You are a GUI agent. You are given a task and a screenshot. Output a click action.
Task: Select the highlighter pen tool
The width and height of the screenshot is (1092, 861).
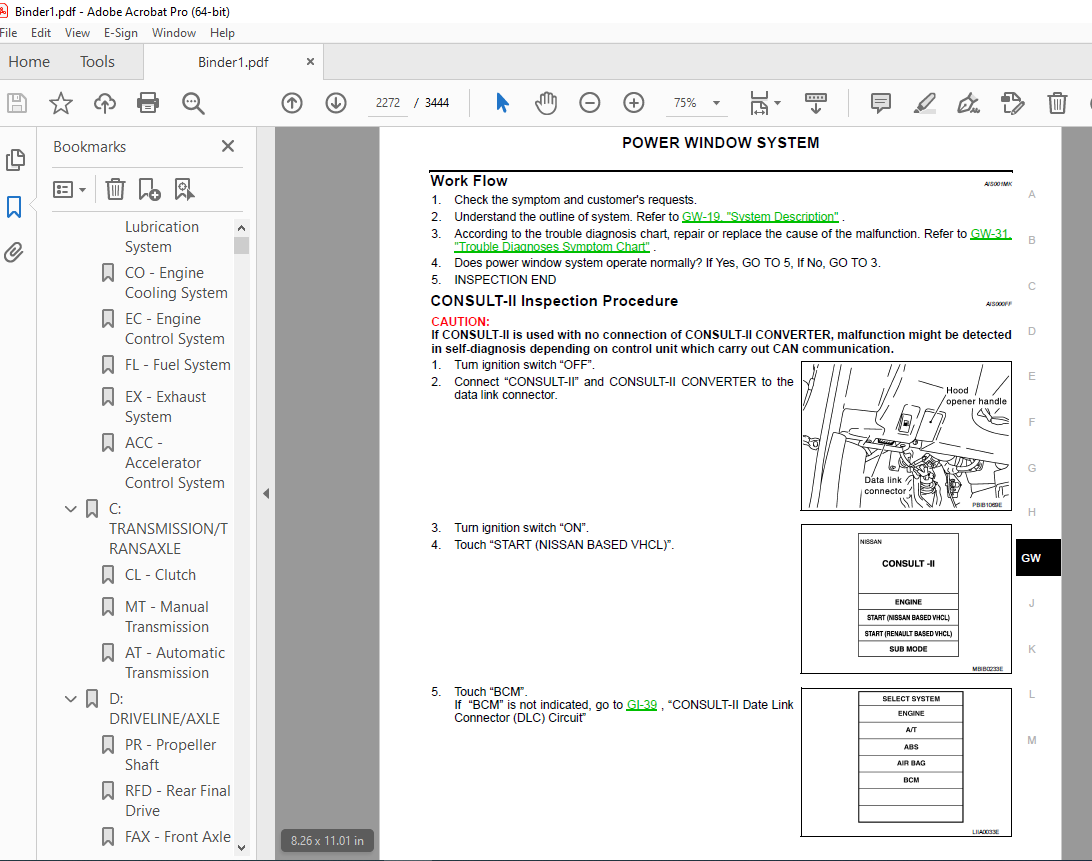click(x=924, y=103)
